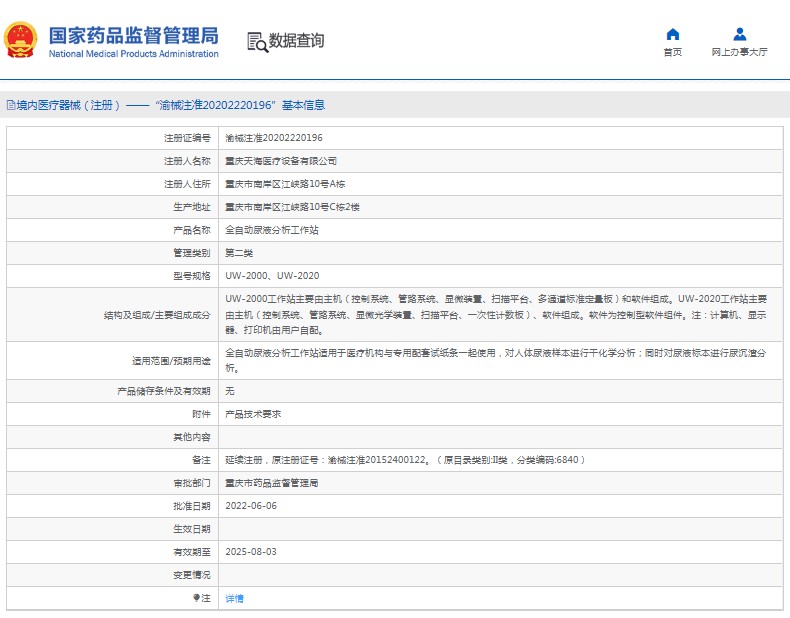Open the online service hall person icon

tap(740, 34)
